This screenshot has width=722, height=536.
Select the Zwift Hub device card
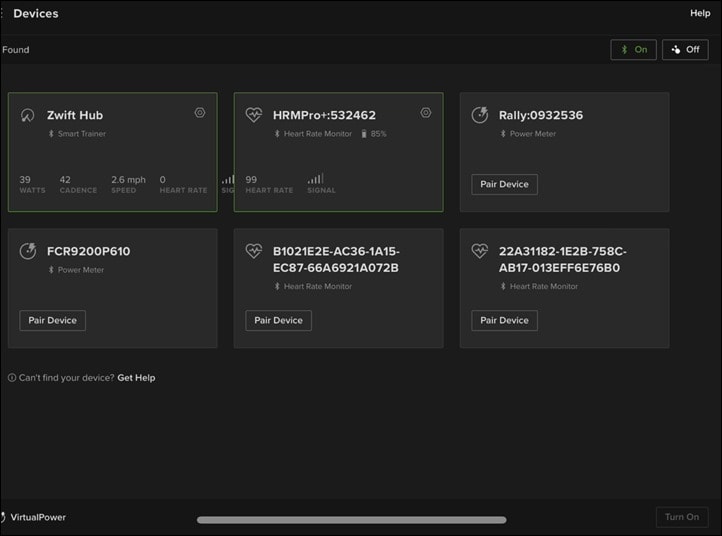pyautogui.click(x=112, y=152)
